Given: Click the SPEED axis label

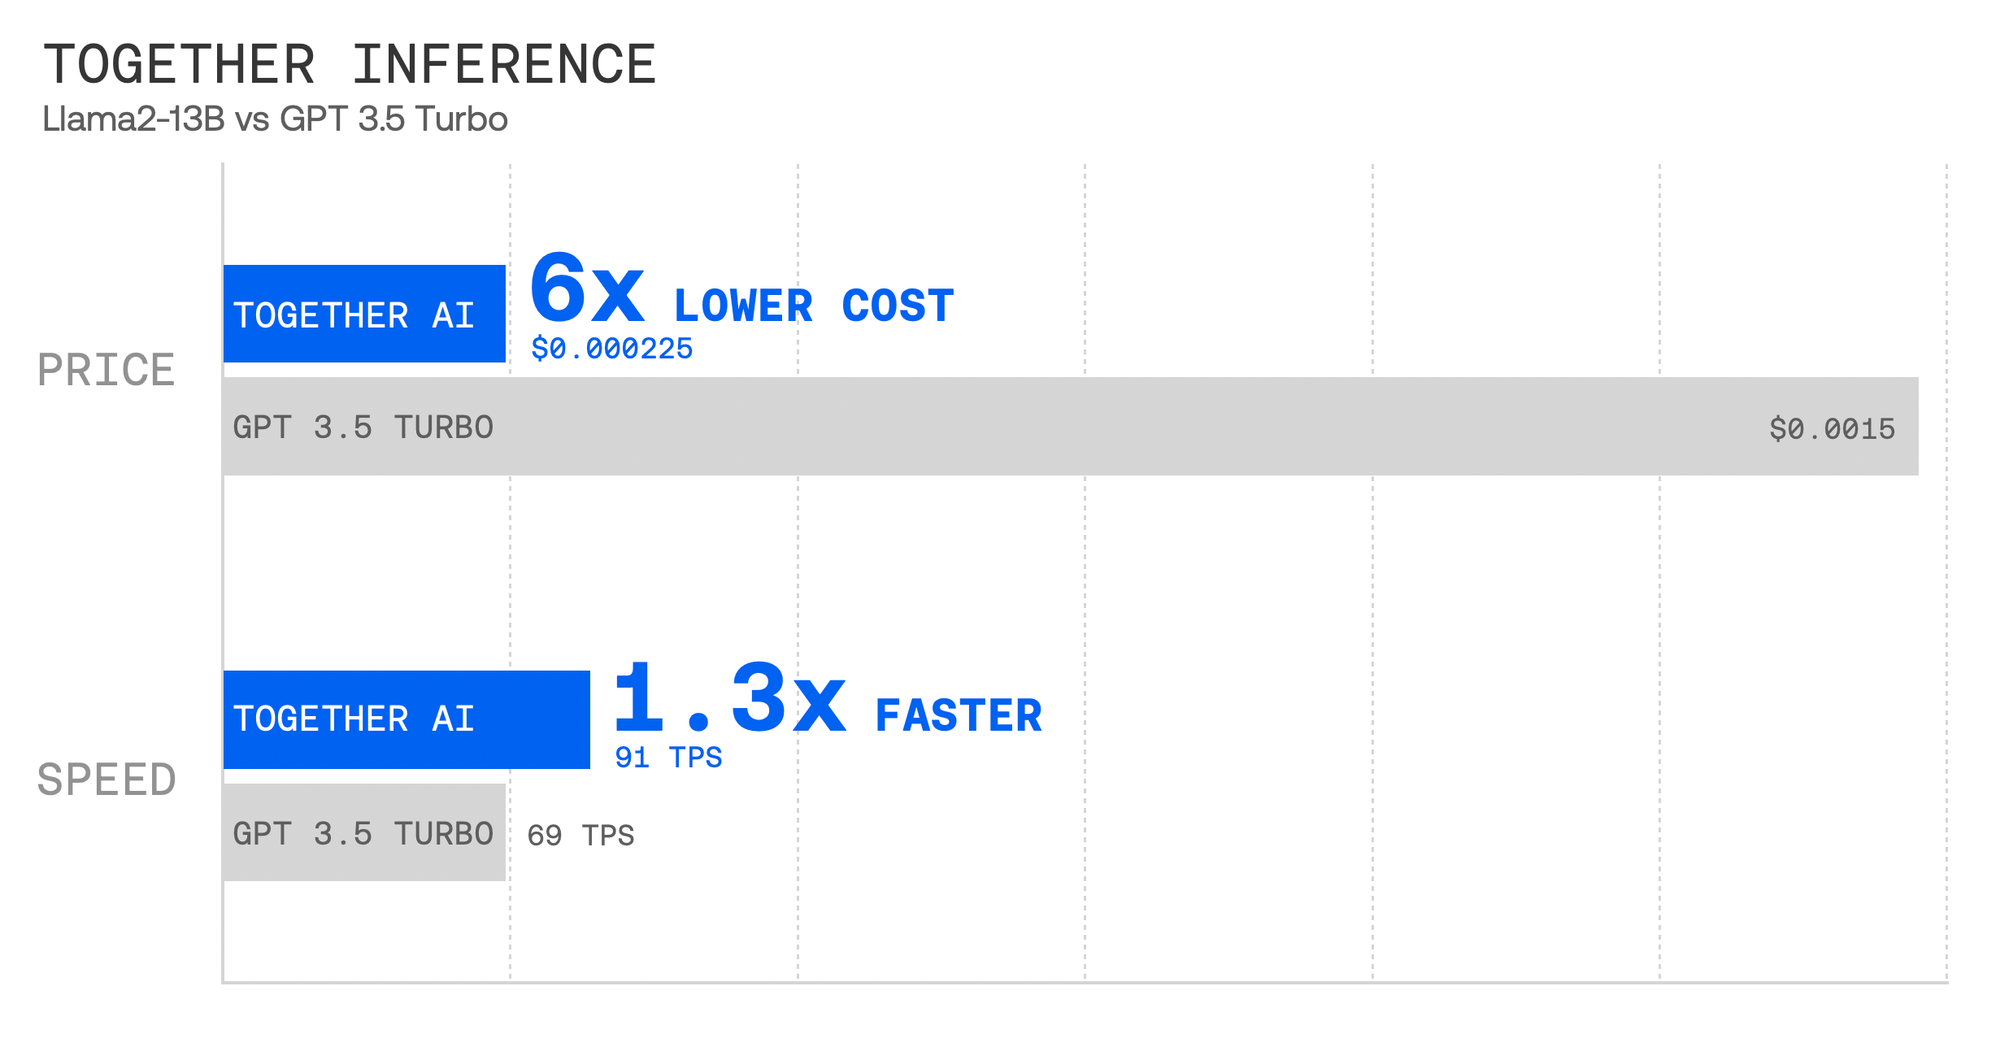Looking at the screenshot, I should [x=106, y=780].
